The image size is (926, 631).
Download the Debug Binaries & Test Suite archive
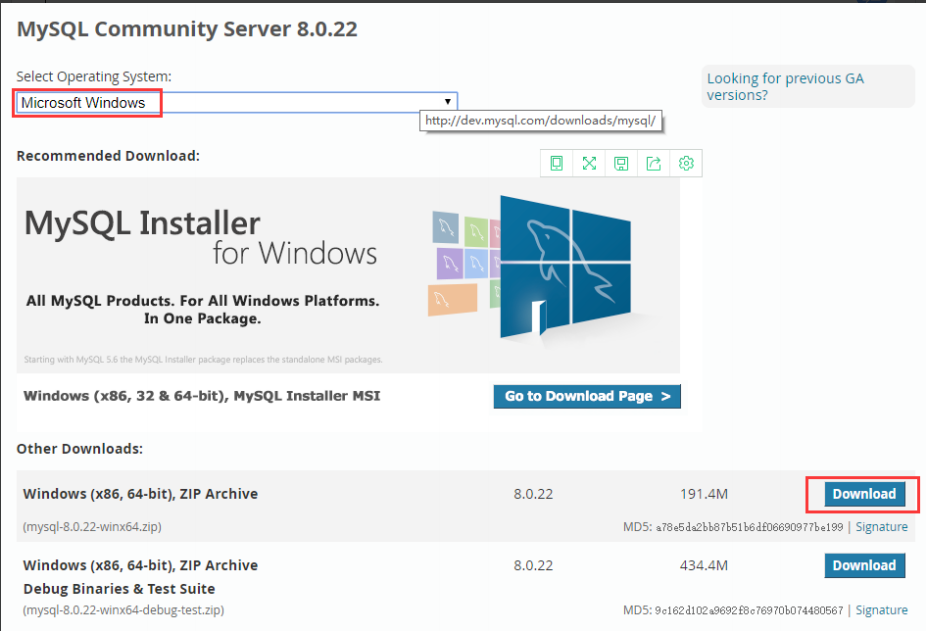point(865,565)
